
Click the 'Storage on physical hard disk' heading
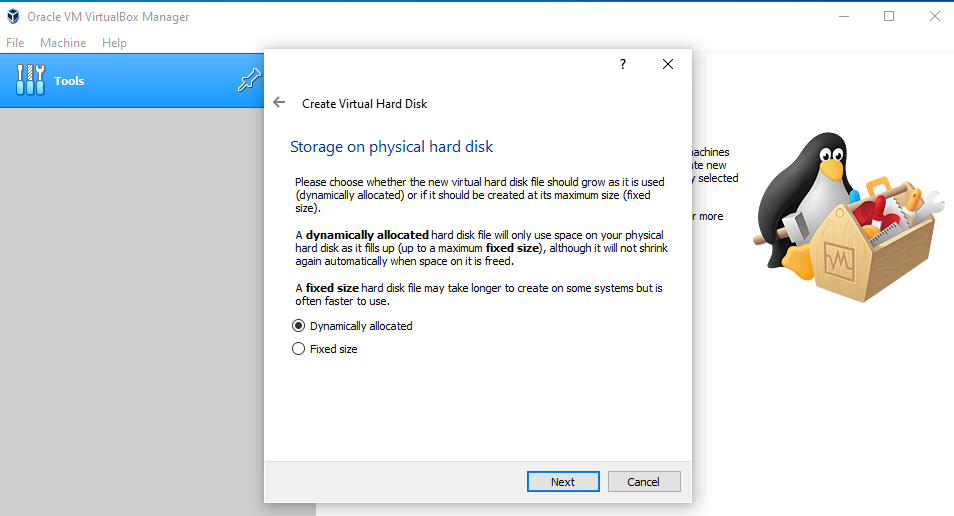[391, 147]
